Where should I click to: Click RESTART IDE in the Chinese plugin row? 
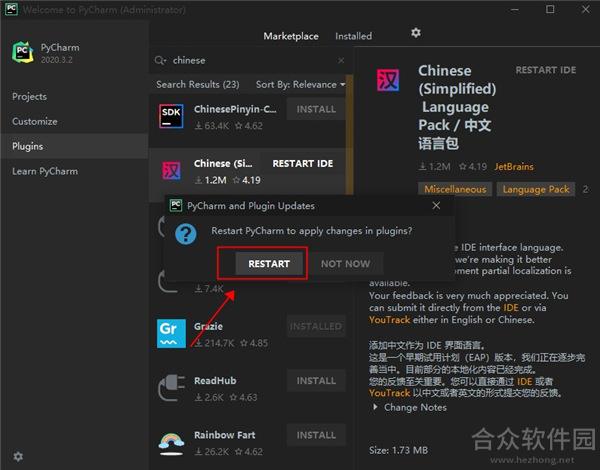(x=303, y=164)
